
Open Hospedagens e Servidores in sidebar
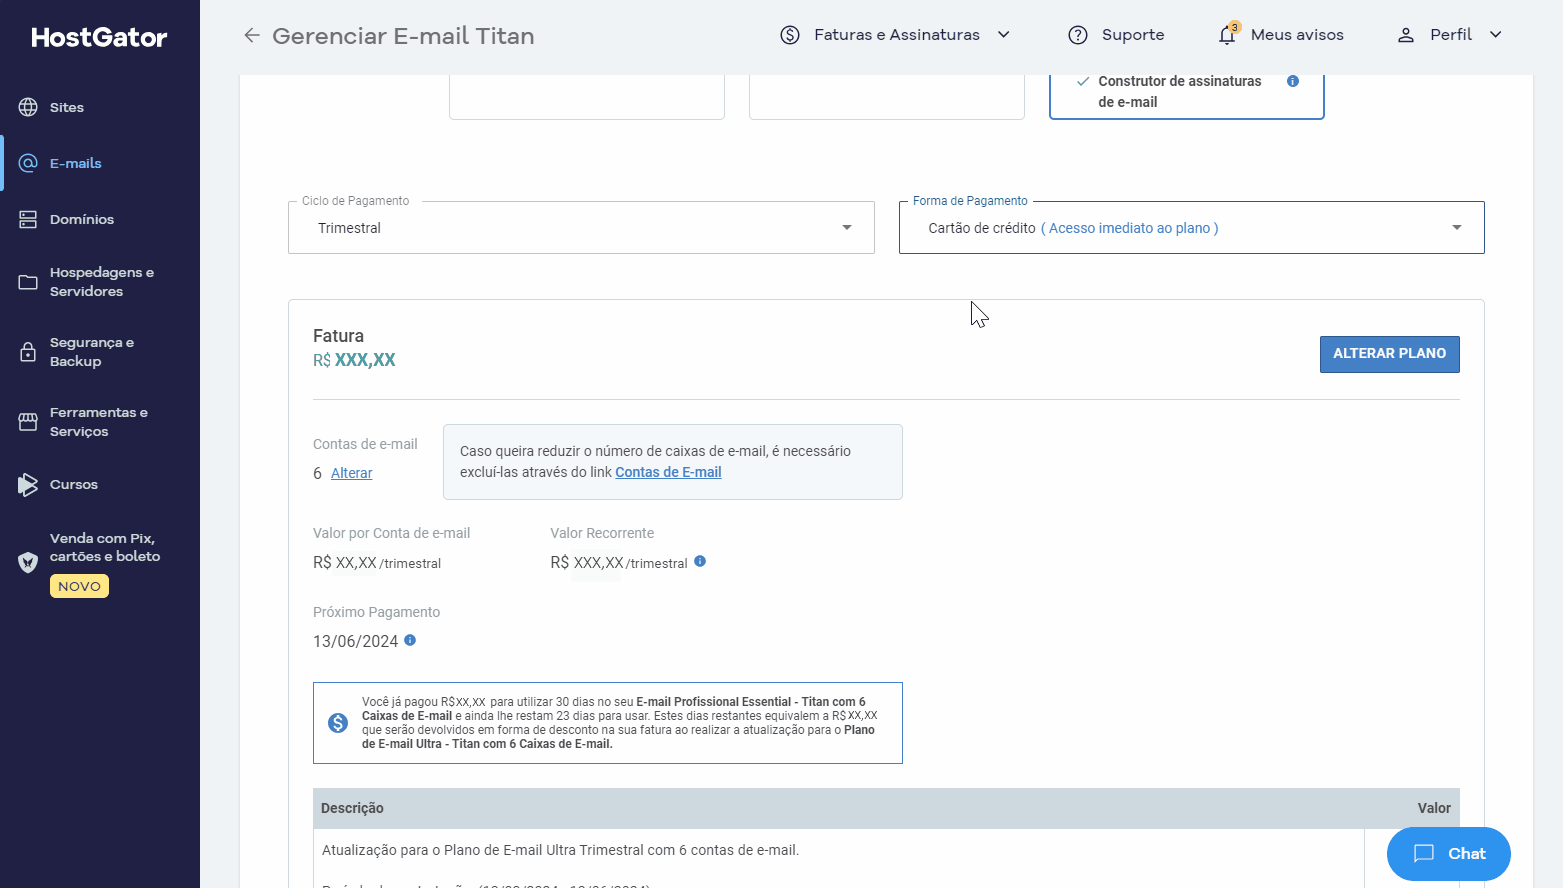[100, 282]
